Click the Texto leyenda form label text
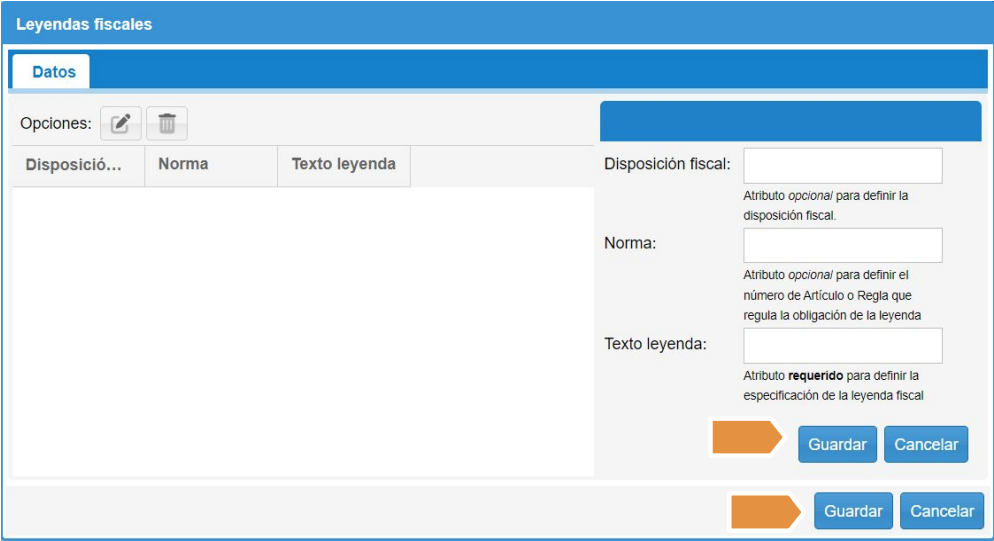 pos(655,344)
